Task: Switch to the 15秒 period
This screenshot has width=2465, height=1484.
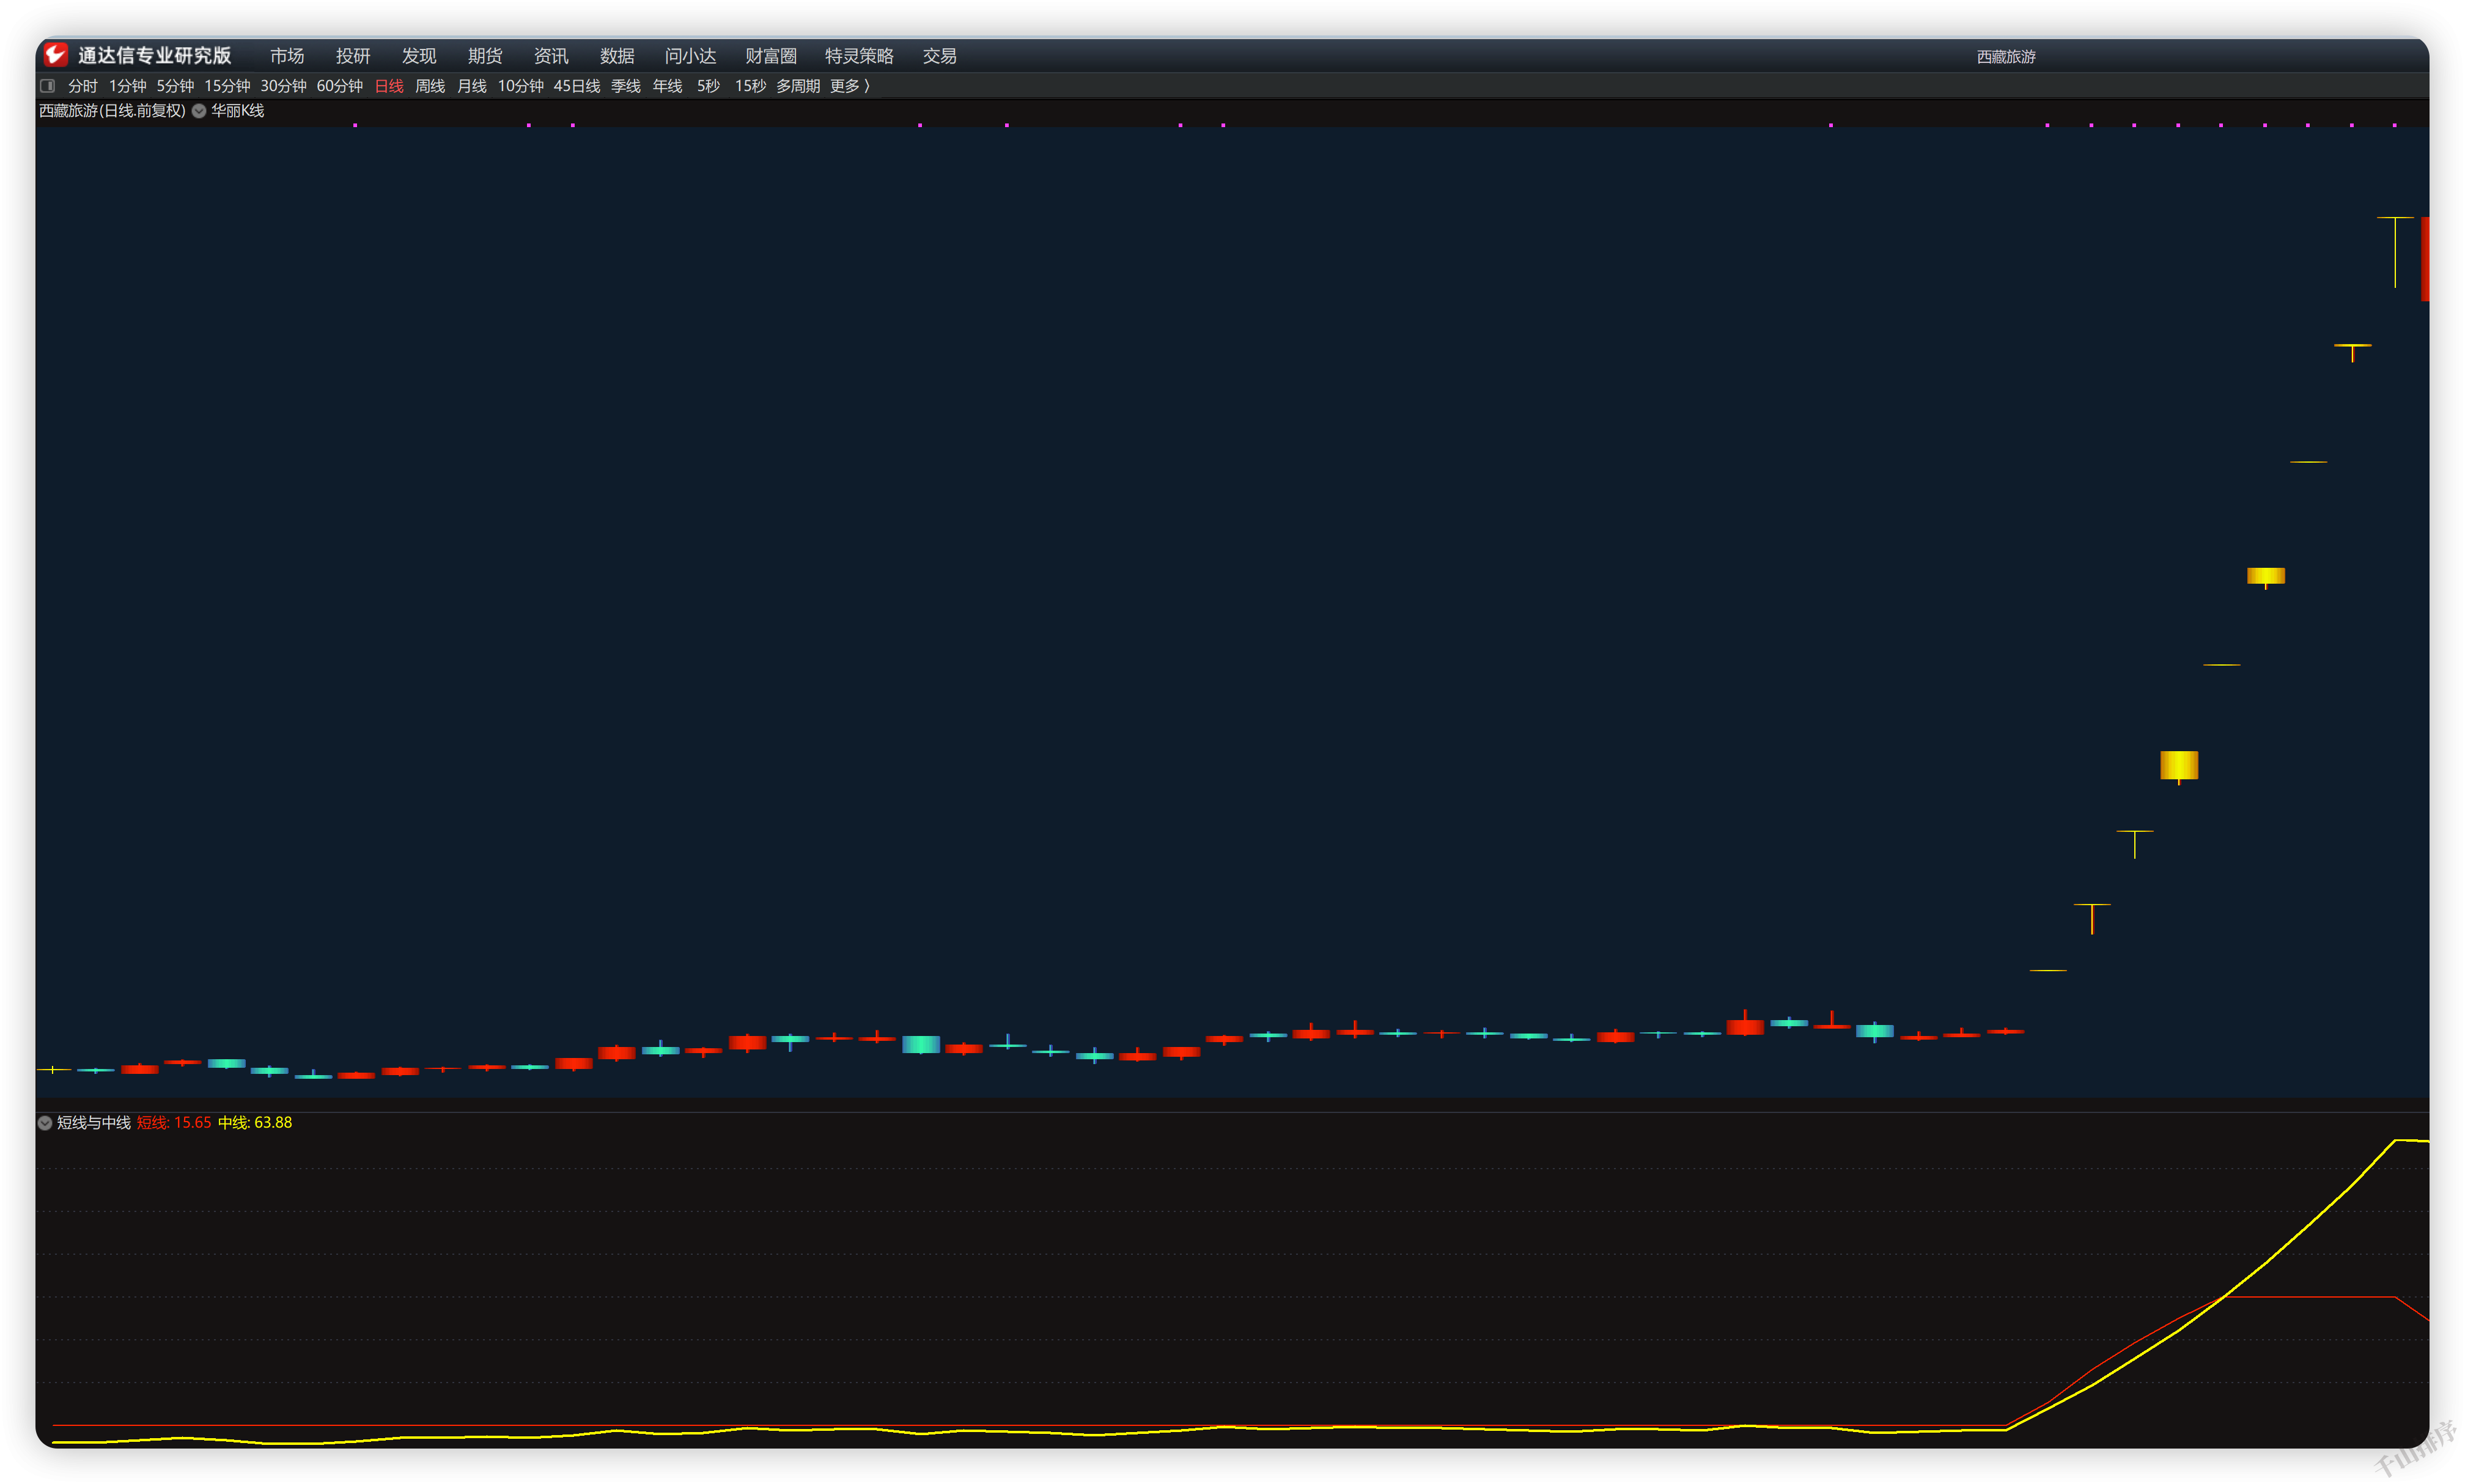Action: (750, 86)
